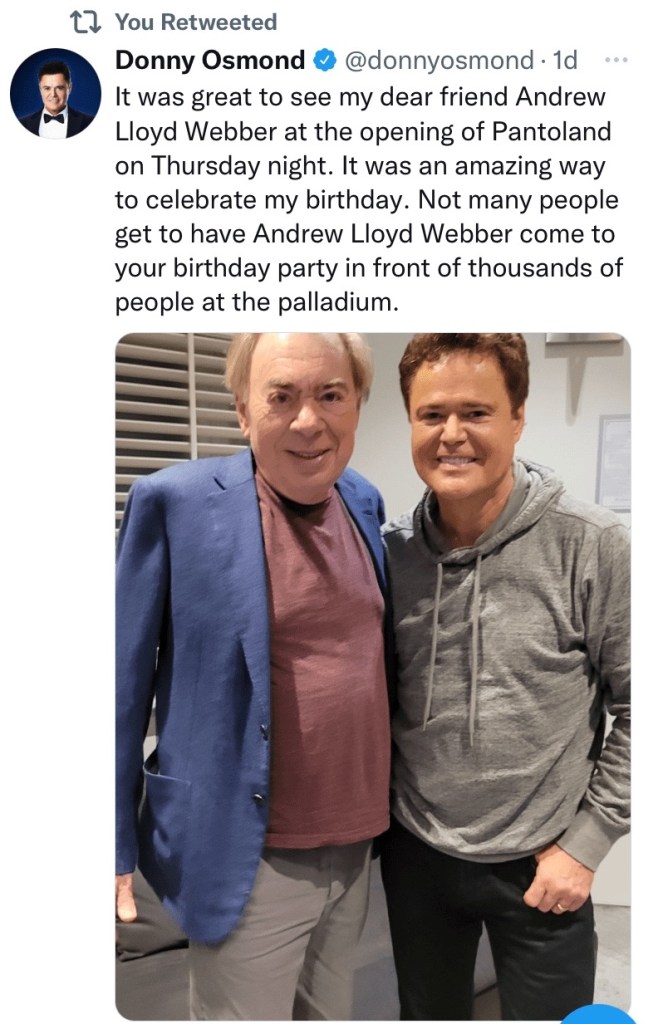Tap the "You Retweeted" label

196,21
